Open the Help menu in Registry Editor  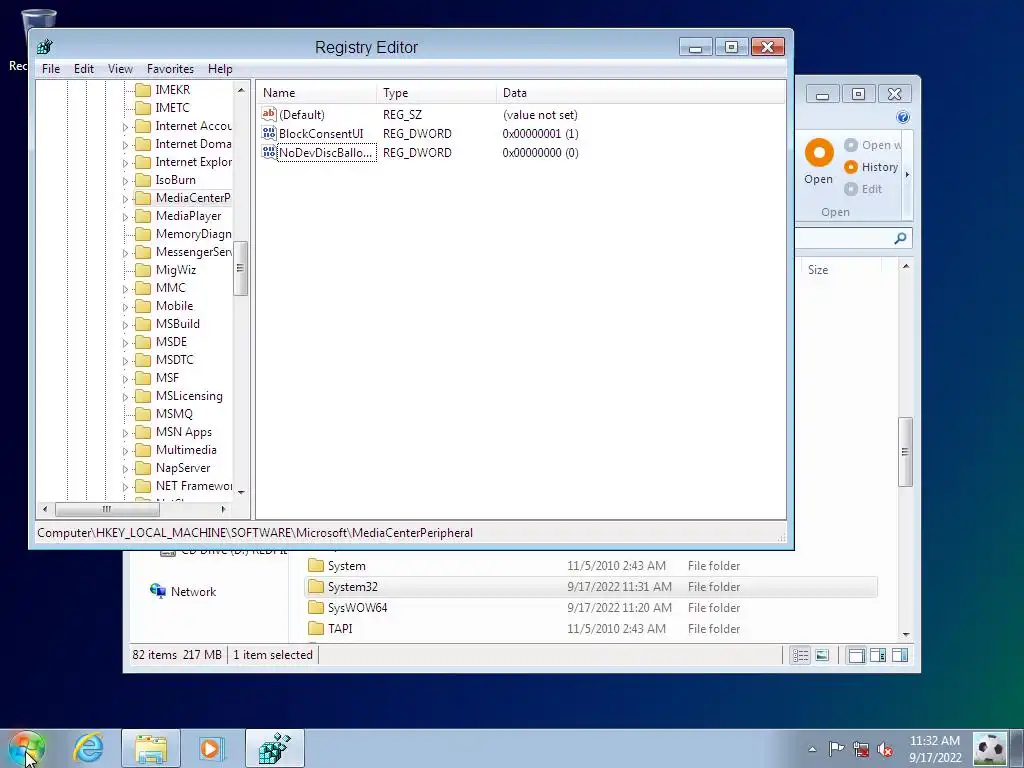pos(220,69)
